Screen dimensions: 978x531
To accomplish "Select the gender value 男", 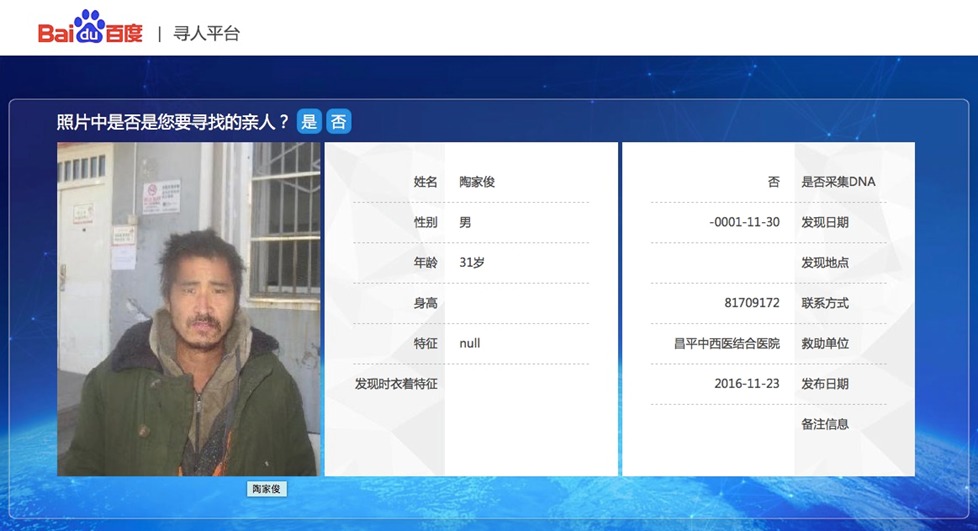I will (465, 222).
